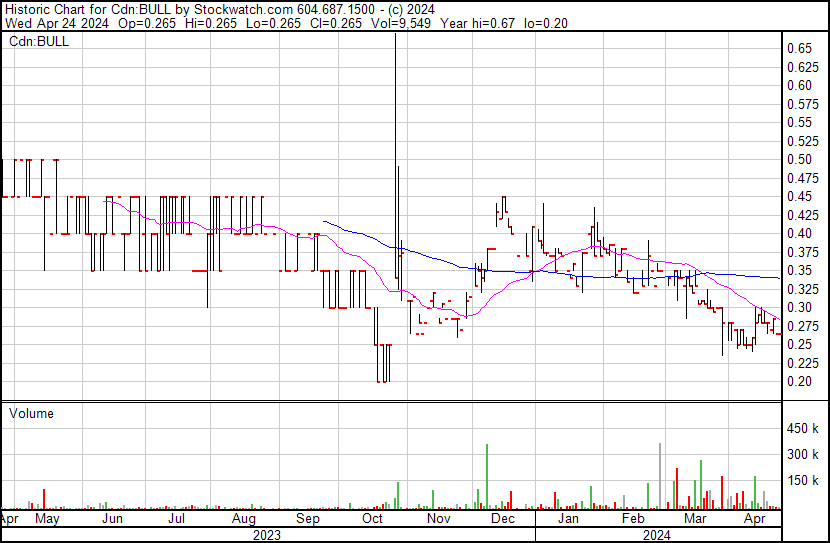The width and height of the screenshot is (830, 543).
Task: Click the '2023' year label
Action: pos(267,535)
